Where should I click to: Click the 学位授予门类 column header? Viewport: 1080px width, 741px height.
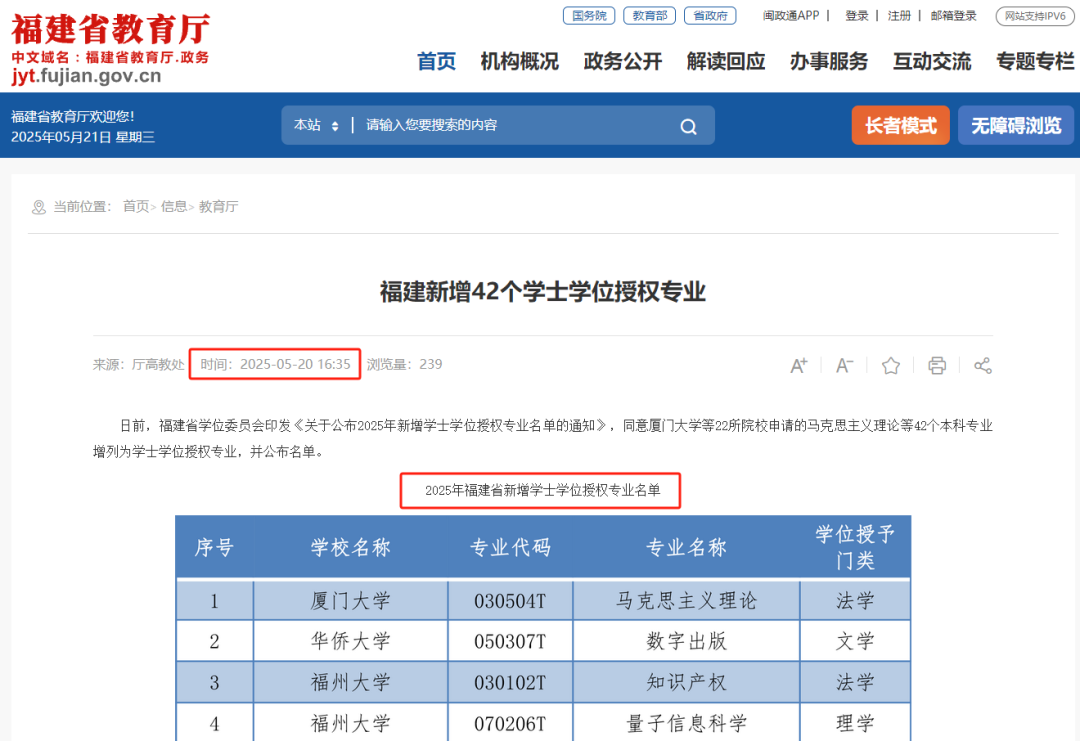click(855, 547)
